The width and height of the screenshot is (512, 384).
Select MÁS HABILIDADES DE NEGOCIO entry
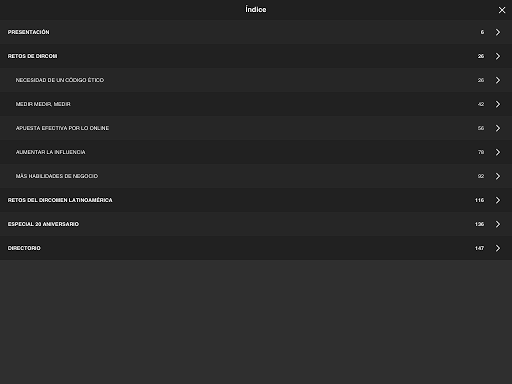click(x=256, y=176)
